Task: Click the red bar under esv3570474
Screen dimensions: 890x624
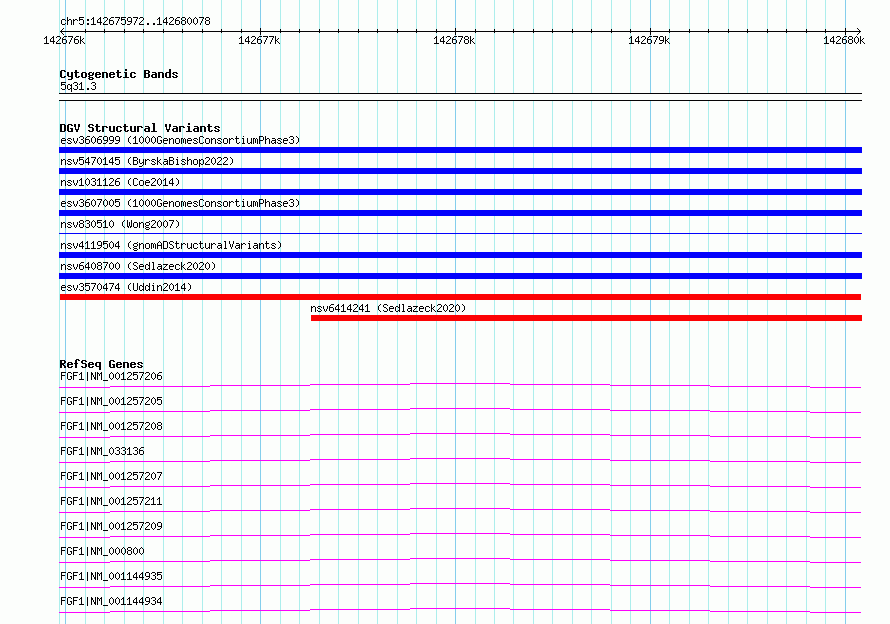Action: click(460, 297)
